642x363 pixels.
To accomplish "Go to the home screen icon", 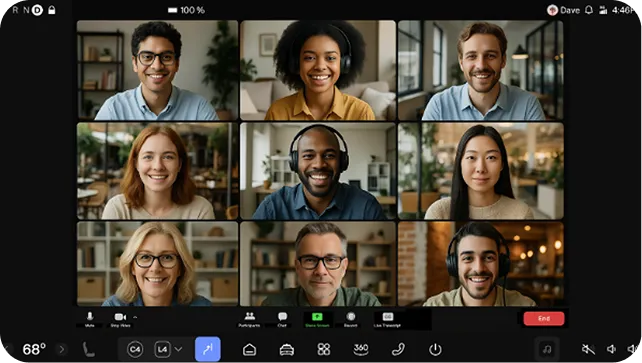I will coord(249,349).
